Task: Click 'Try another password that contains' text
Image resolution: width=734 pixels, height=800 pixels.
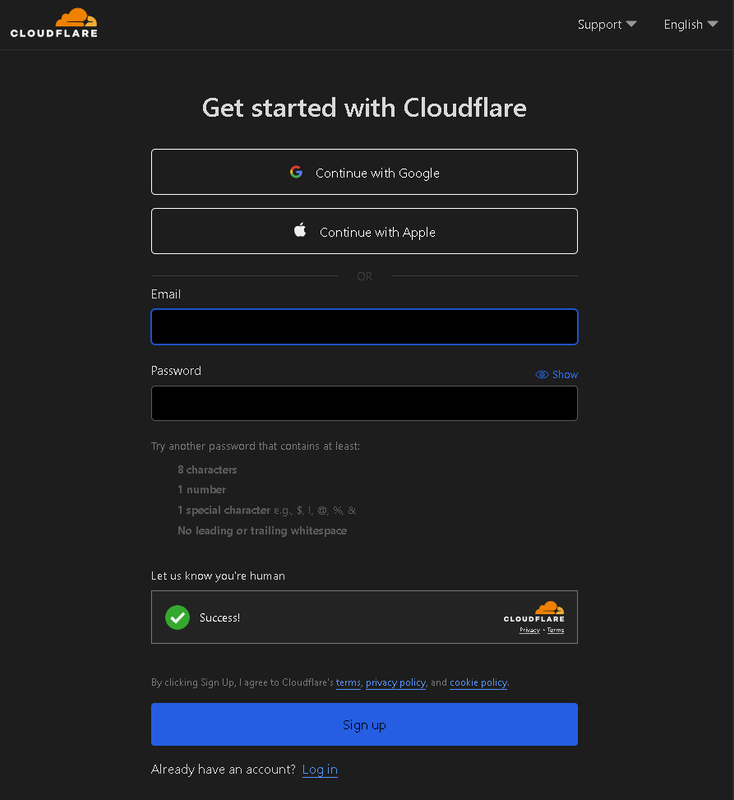Action: pos(255,446)
